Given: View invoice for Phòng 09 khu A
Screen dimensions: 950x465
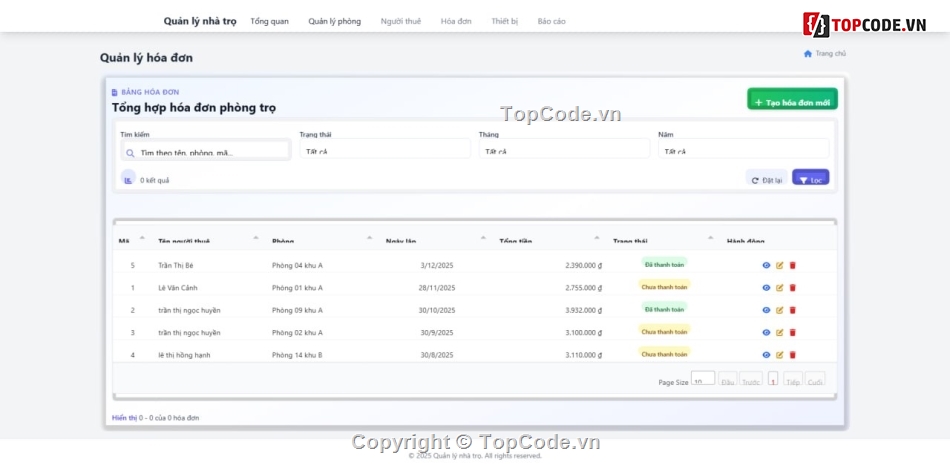Looking at the screenshot, I should pyautogui.click(x=766, y=310).
